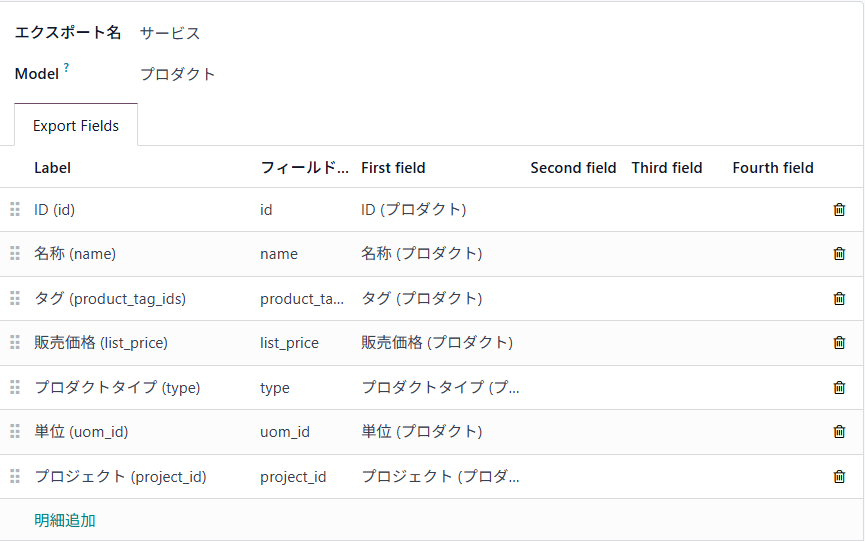This screenshot has width=865, height=541.
Task: Delete the ID (id) export row
Action: coord(839,210)
